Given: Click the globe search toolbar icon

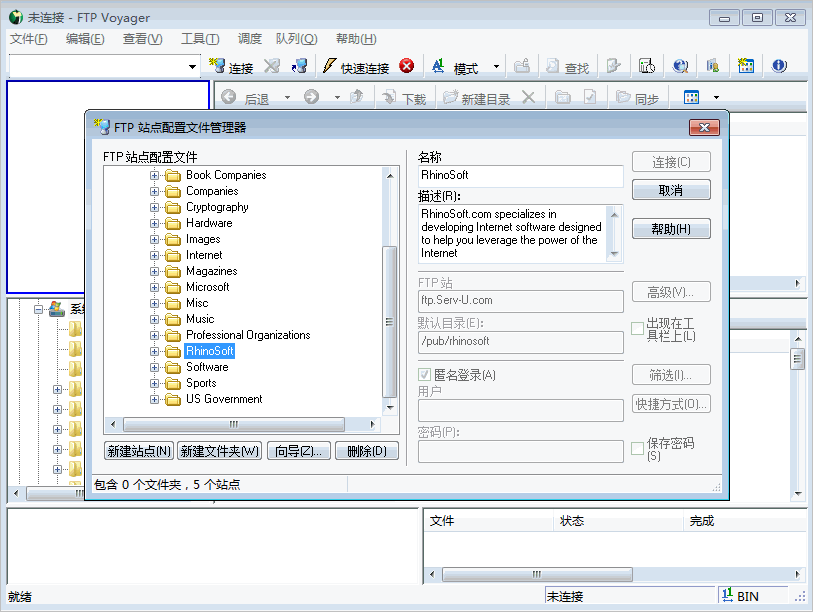Looking at the screenshot, I should (x=680, y=66).
